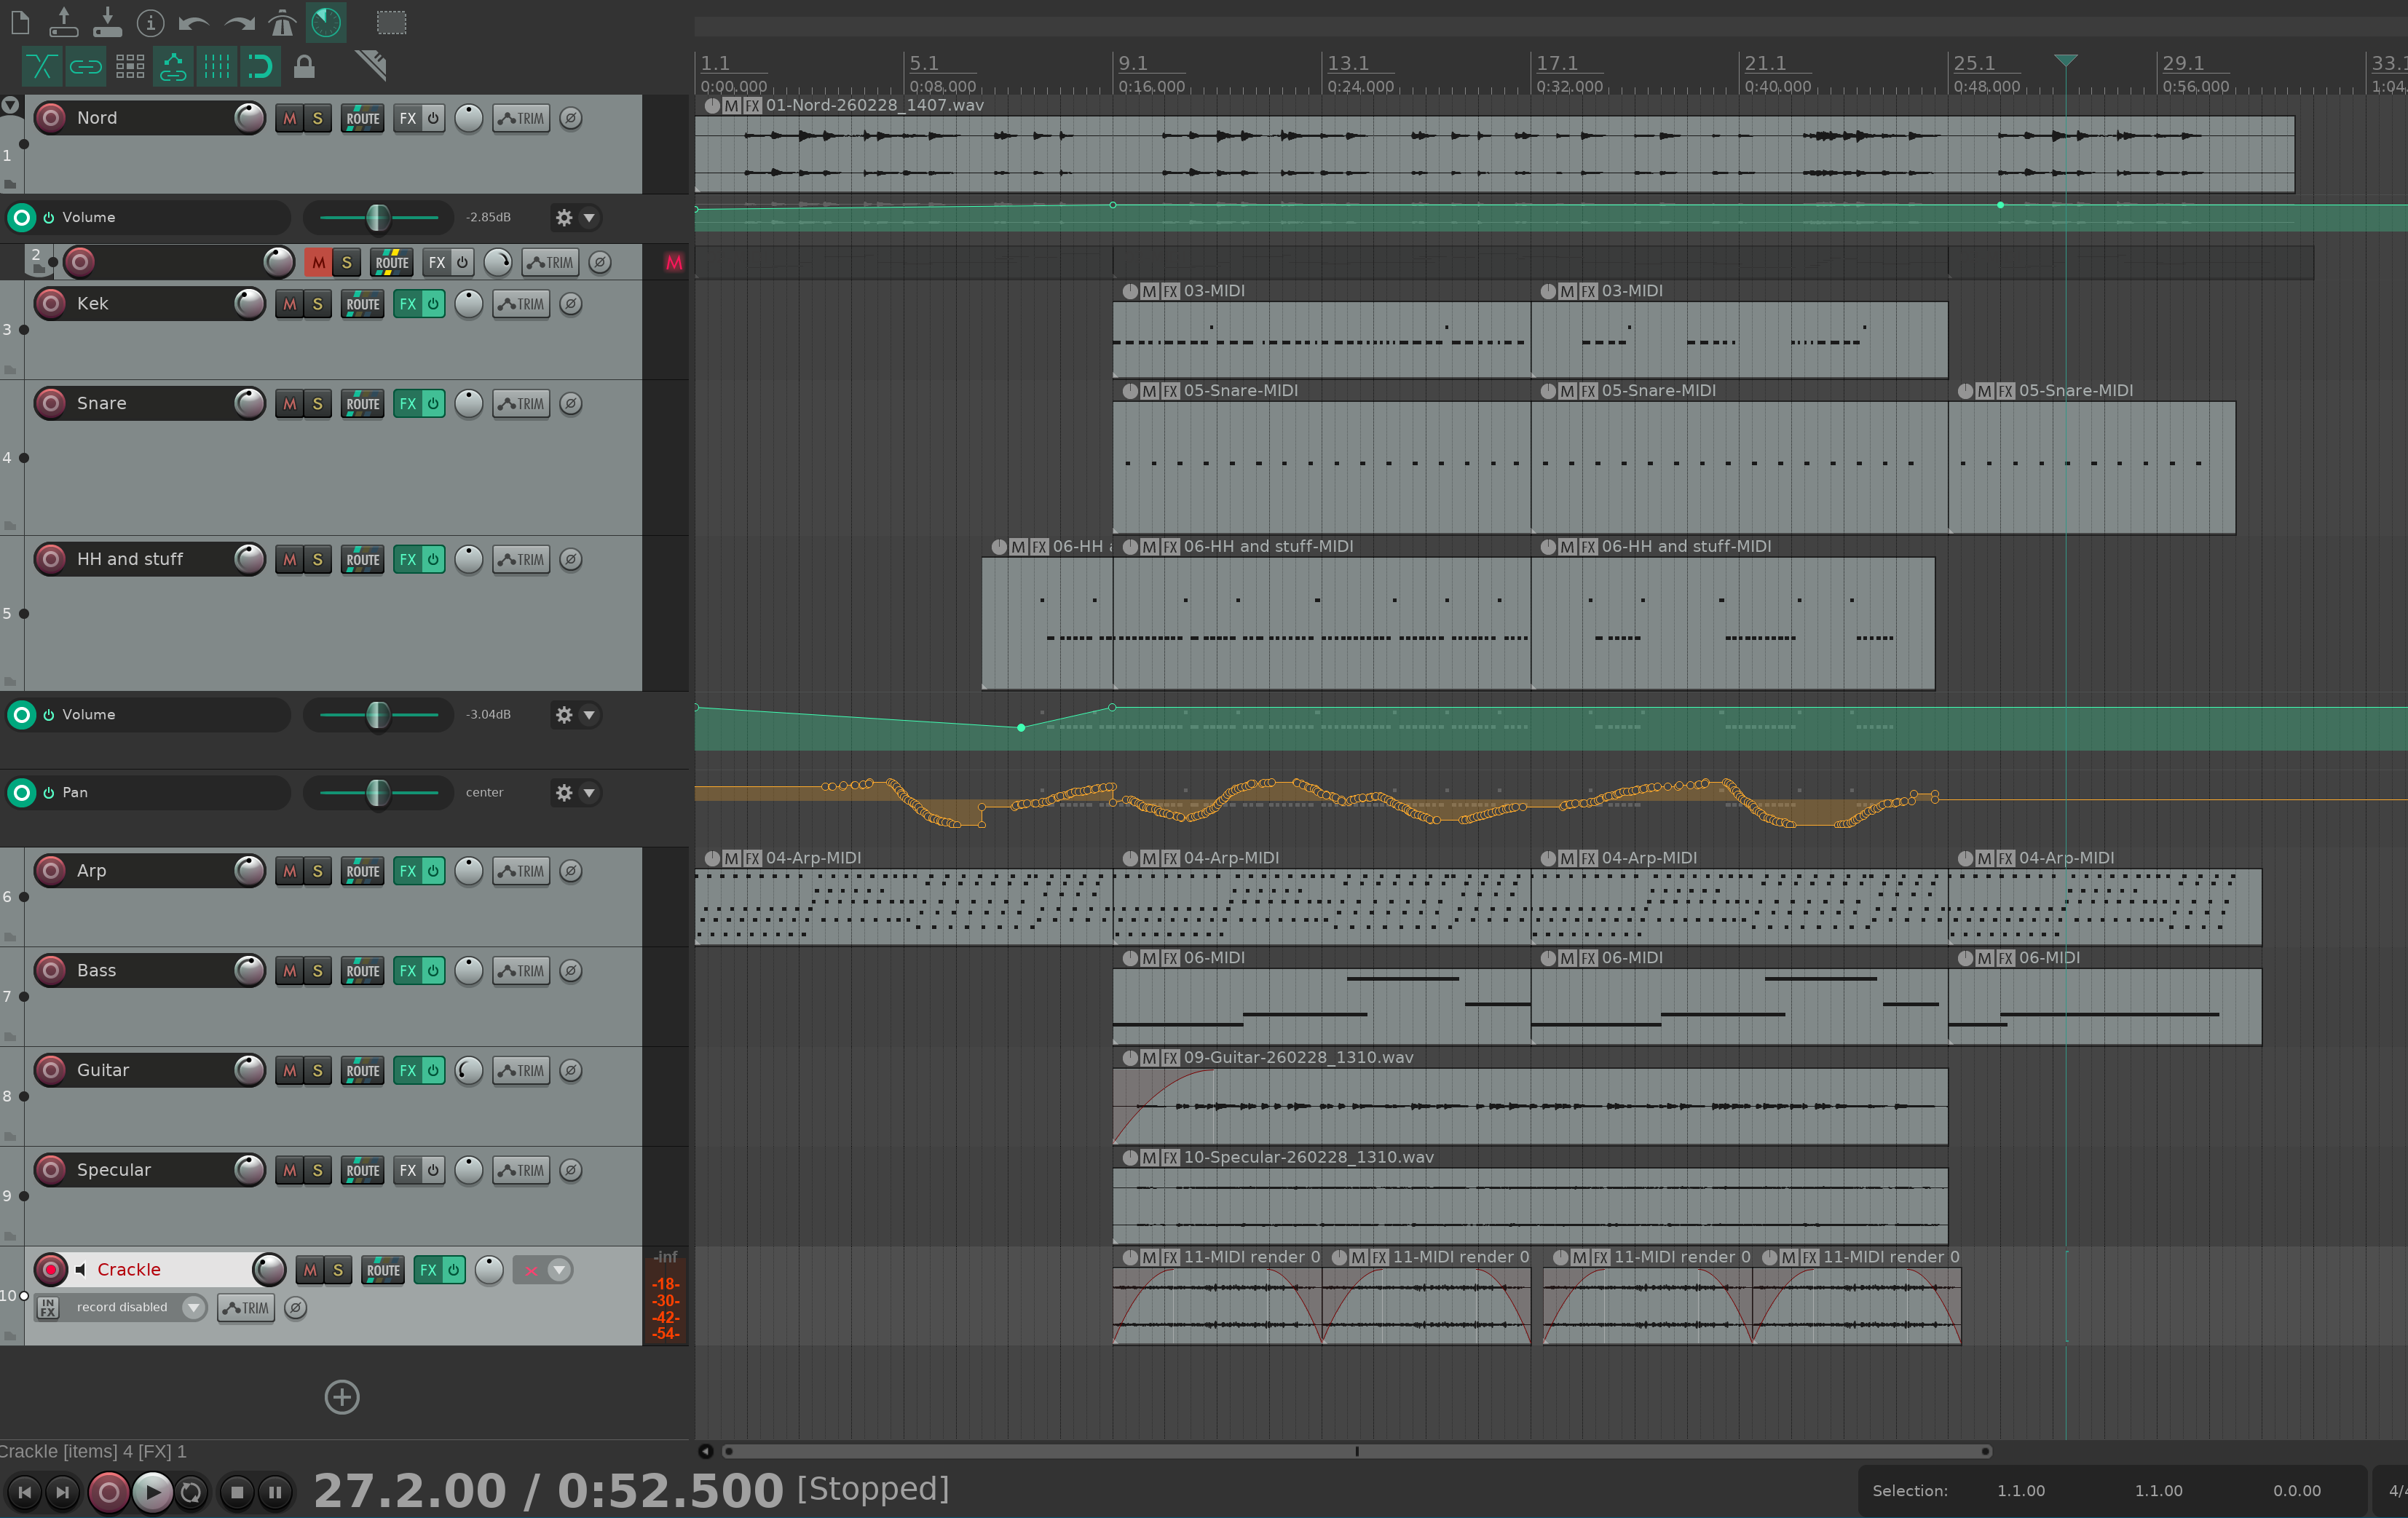Toggle auto-crossfade toolbar icon
The width and height of the screenshot is (2408, 1518).
[41, 67]
